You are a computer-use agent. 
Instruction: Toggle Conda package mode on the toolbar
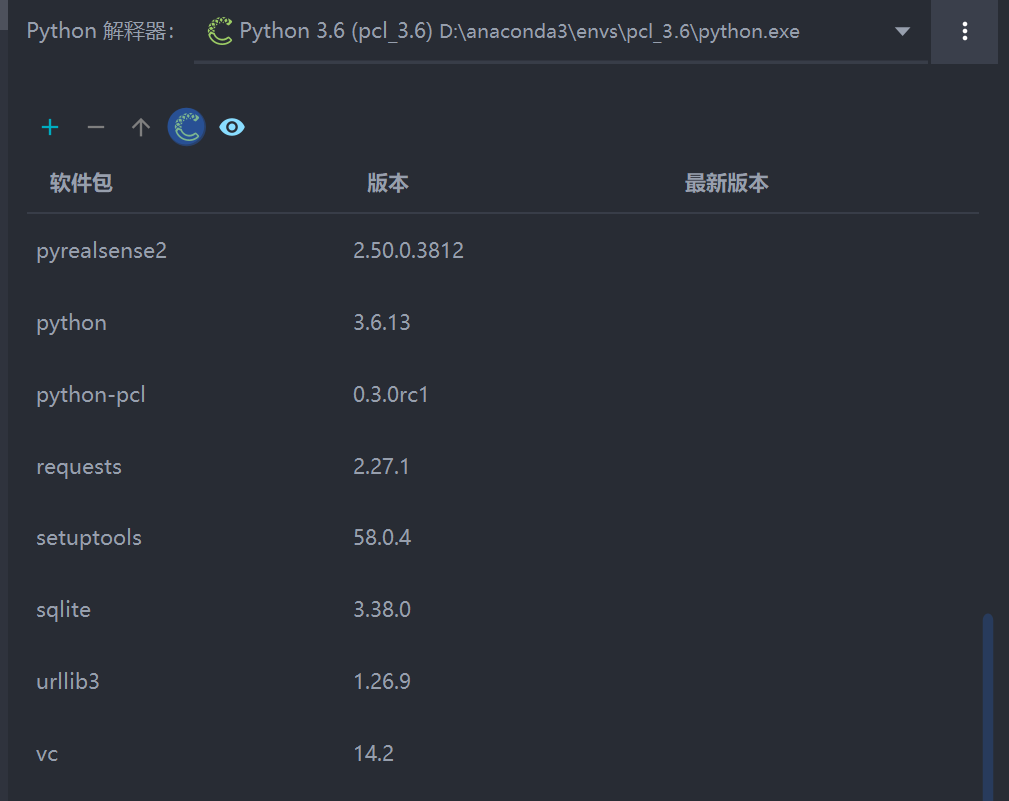coord(186,127)
